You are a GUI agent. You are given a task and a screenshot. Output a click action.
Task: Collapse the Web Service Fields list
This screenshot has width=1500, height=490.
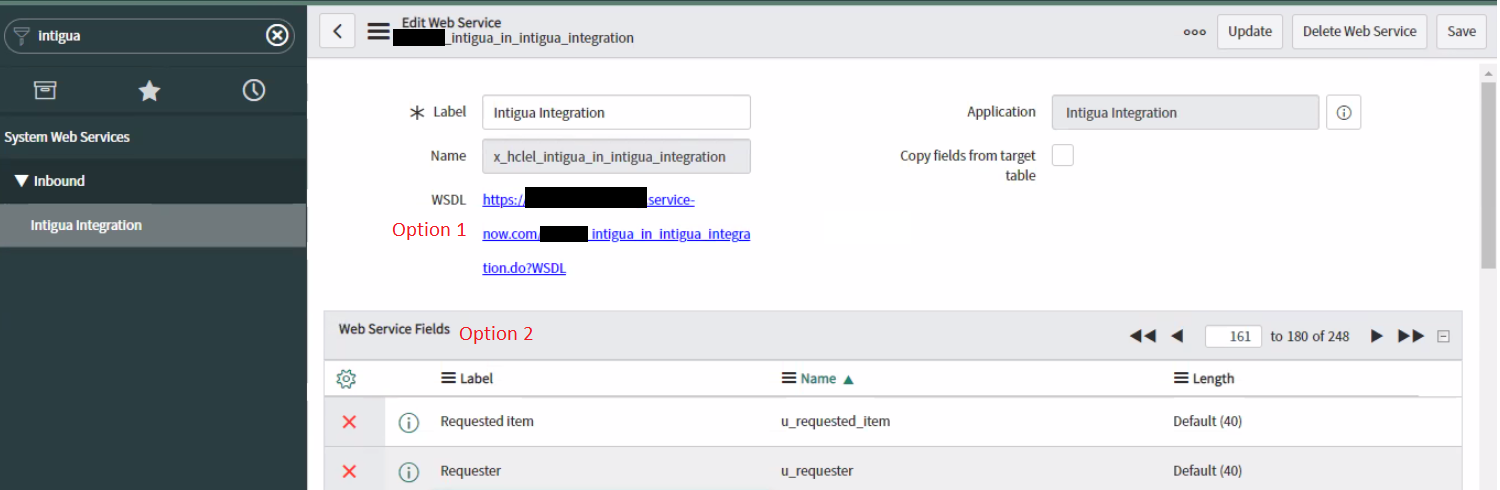click(x=1443, y=337)
